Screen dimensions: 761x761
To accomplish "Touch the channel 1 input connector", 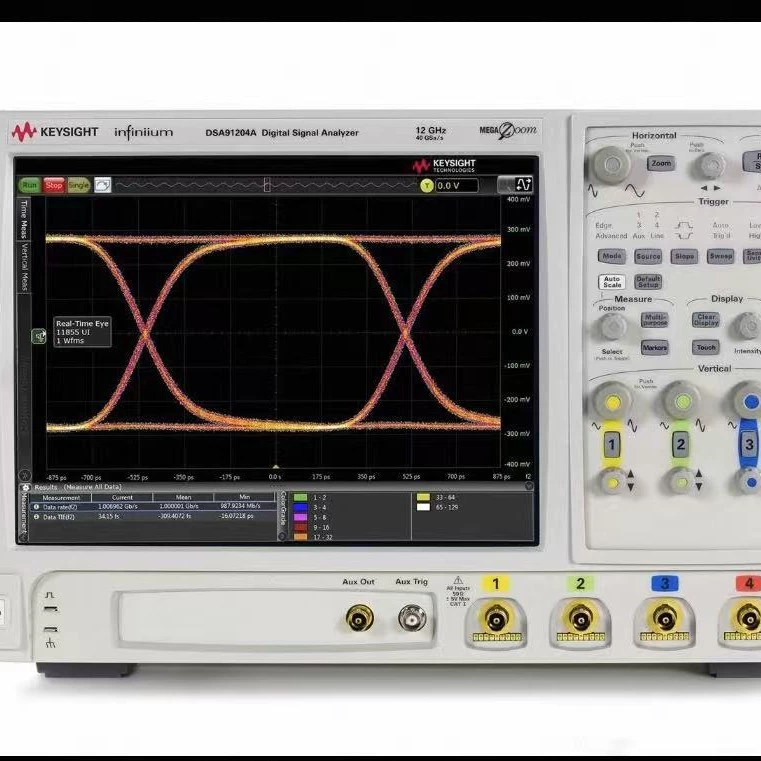I will pos(496,621).
